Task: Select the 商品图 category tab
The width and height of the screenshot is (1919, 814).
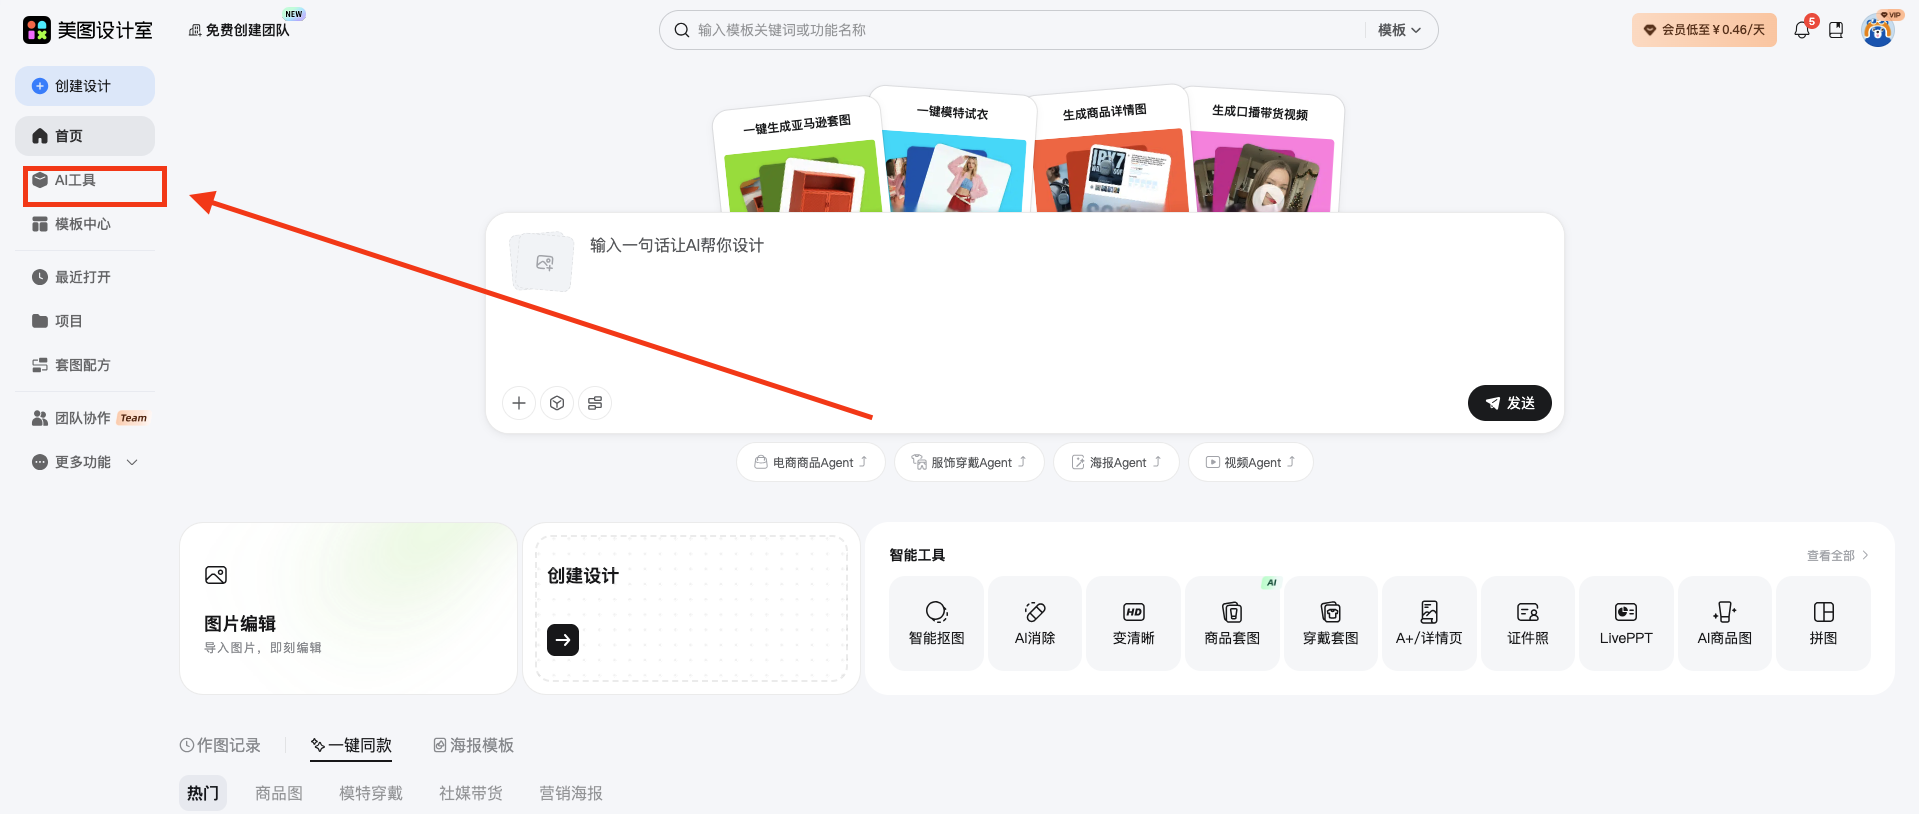Action: [278, 793]
